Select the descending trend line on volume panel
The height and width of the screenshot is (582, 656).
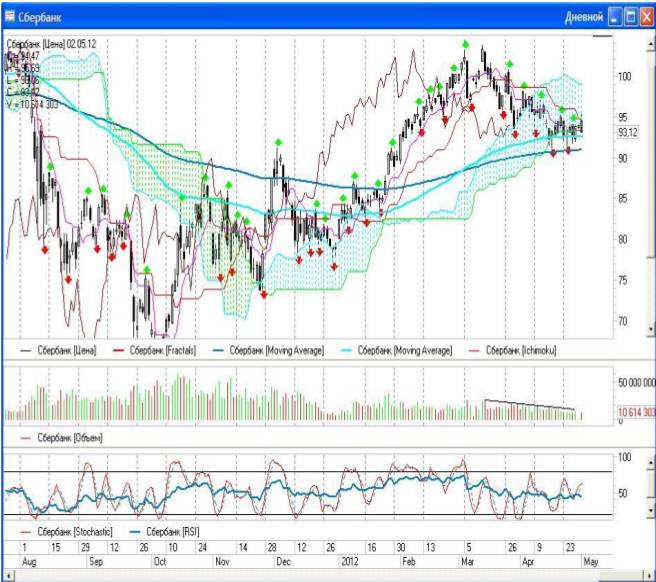pos(530,405)
